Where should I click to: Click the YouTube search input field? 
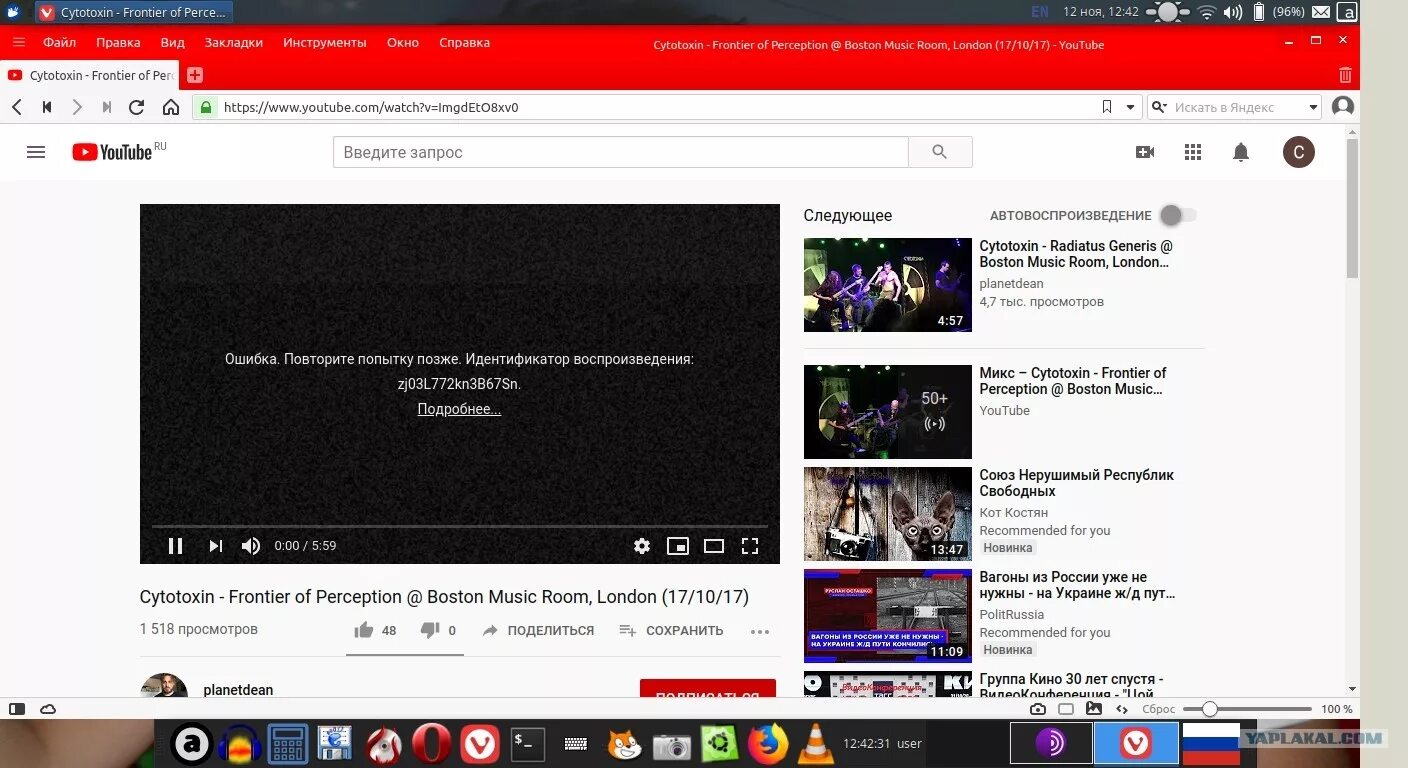click(620, 152)
